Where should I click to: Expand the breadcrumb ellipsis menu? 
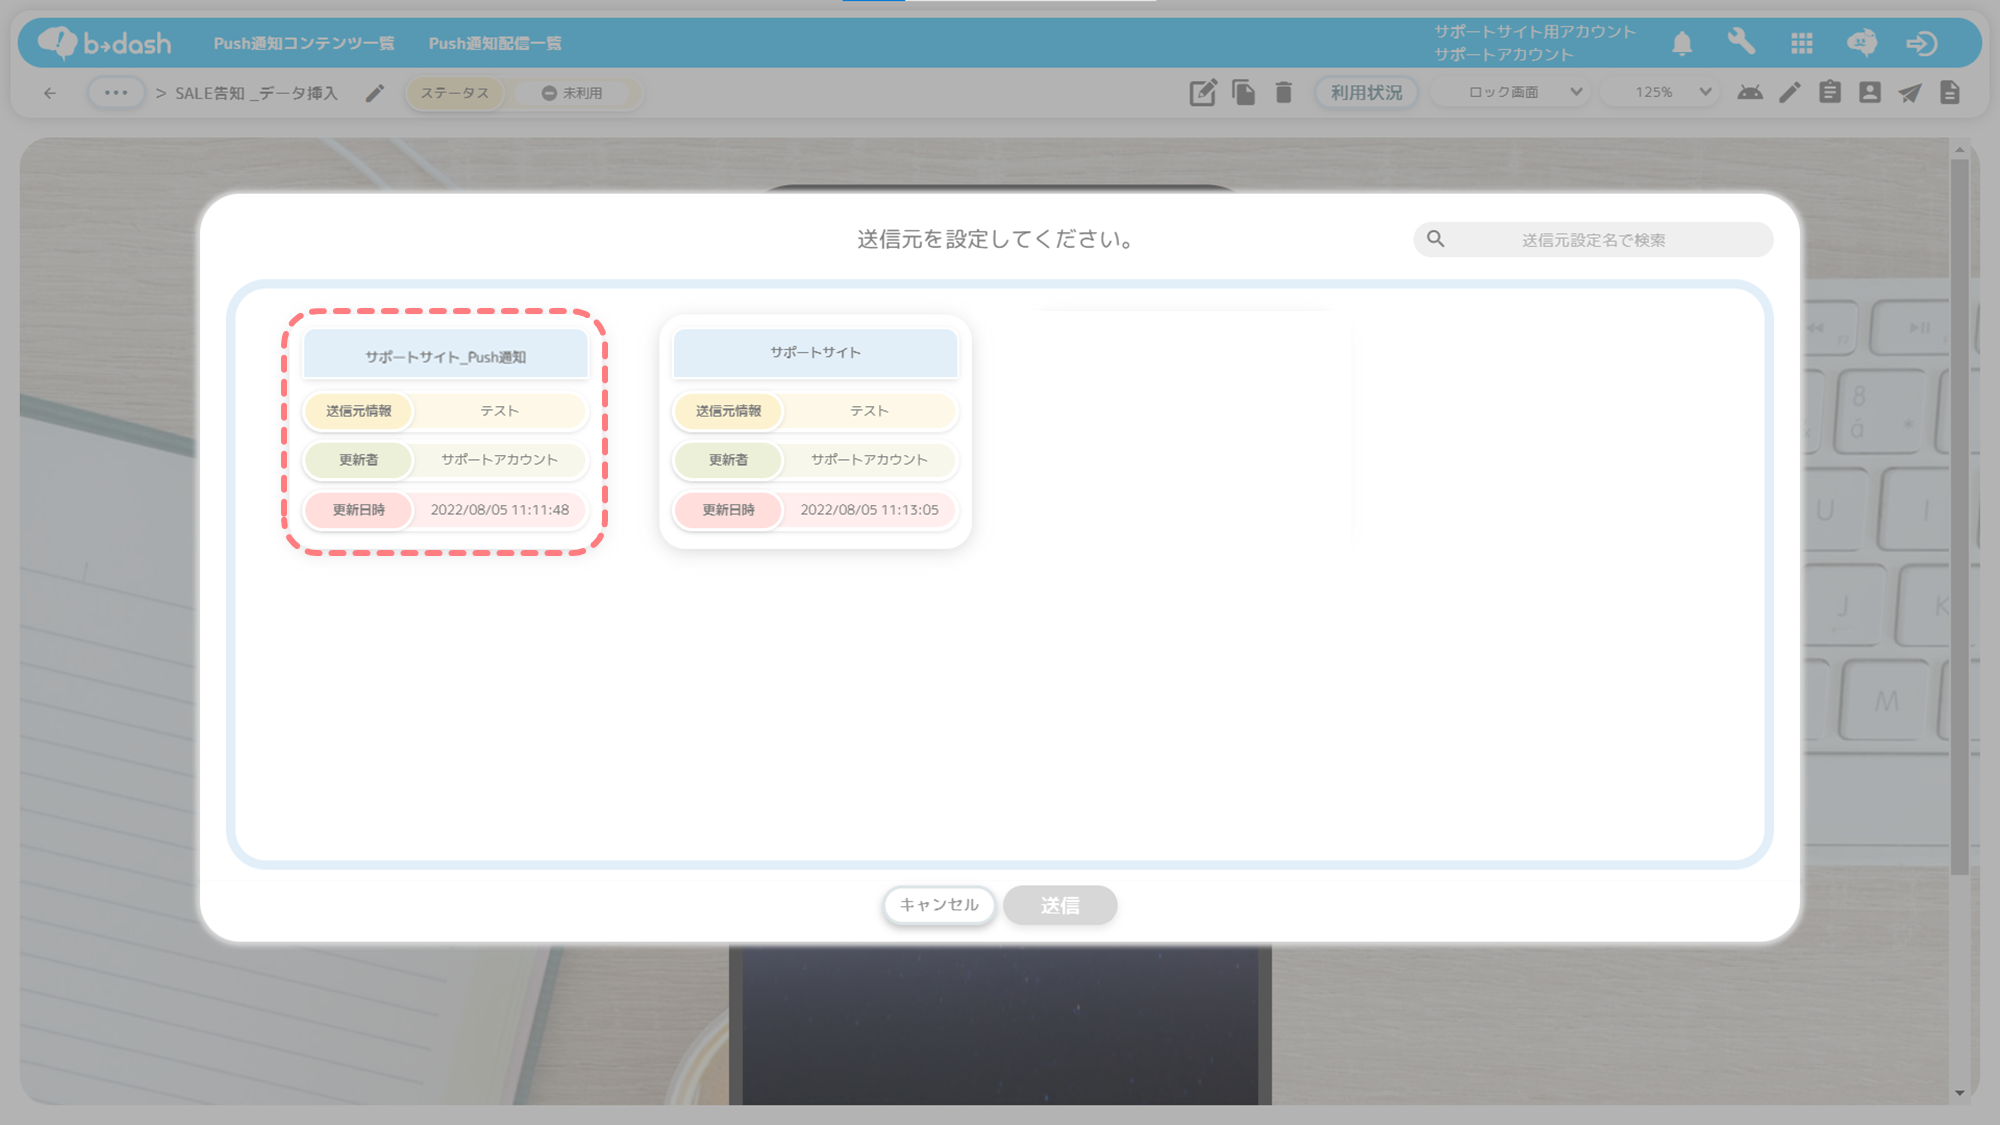coord(116,93)
